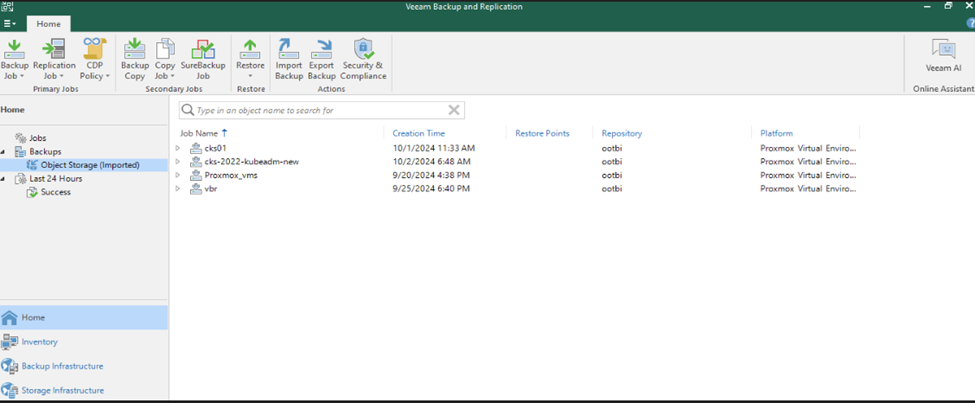Open the Replication Job ribbon button
The height and width of the screenshot is (403, 975).
click(54, 59)
